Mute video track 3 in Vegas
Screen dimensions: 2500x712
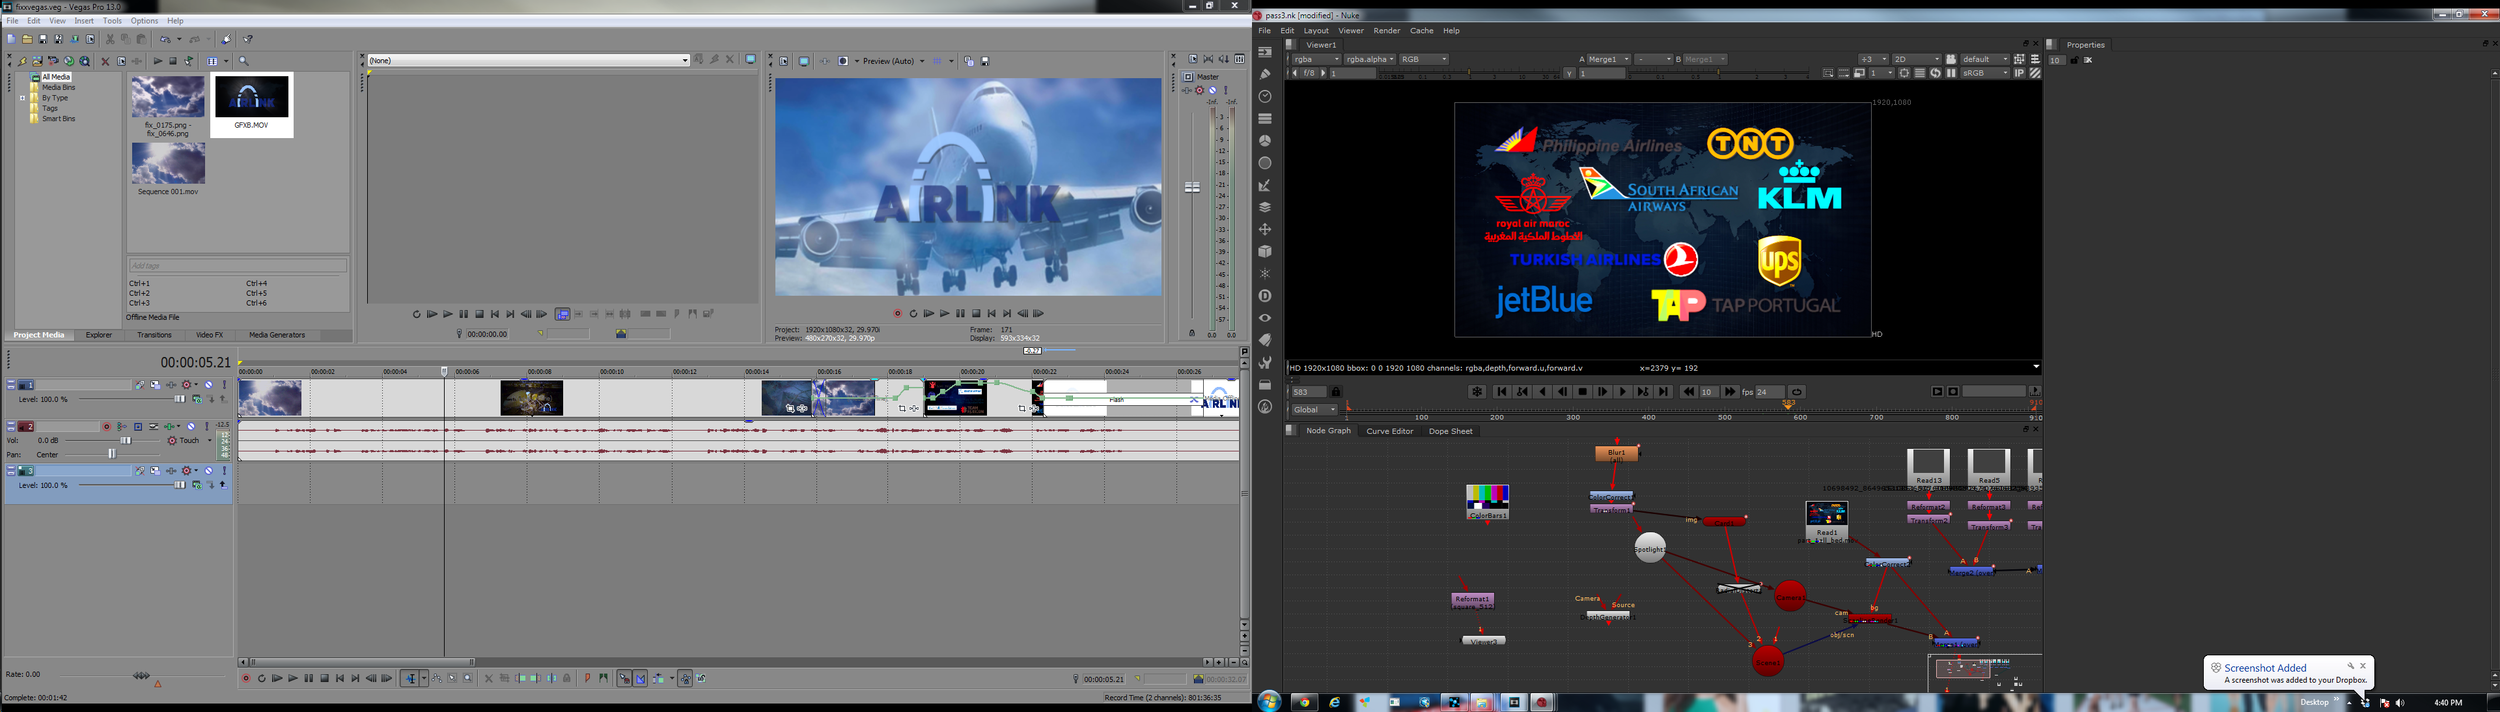pos(208,470)
